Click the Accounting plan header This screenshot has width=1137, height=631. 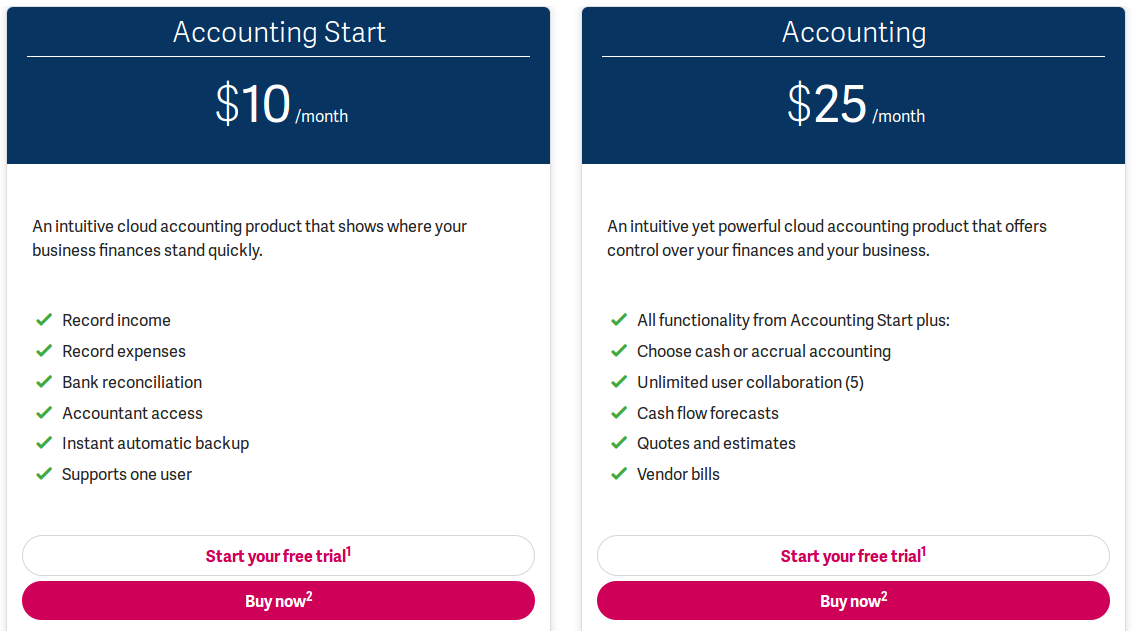(x=853, y=32)
